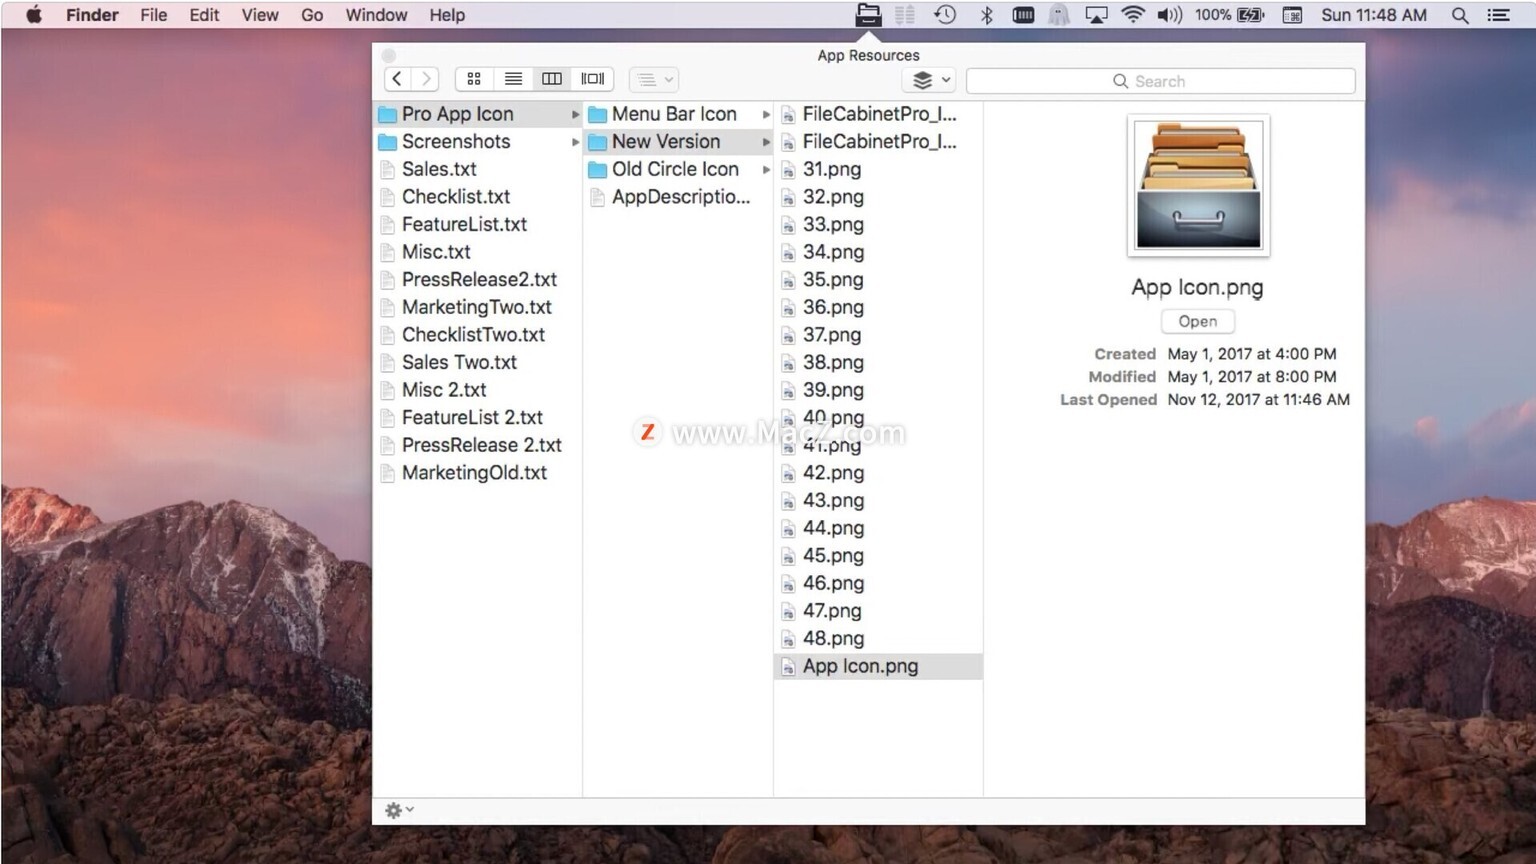Open the Window menu
This screenshot has height=864, width=1536.
[x=376, y=15]
